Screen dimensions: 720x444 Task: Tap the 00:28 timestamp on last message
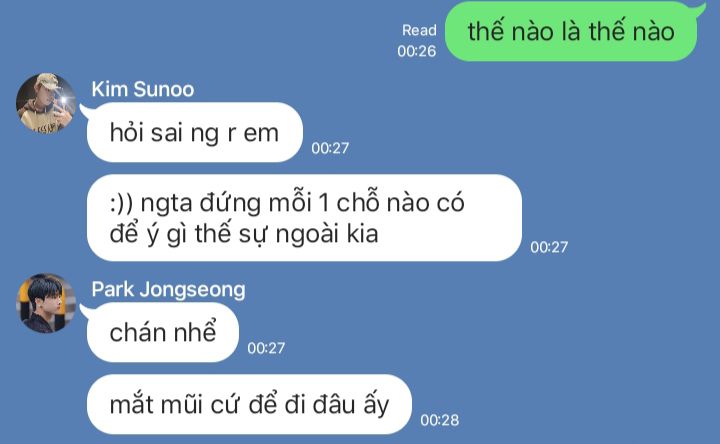pyautogui.click(x=439, y=420)
